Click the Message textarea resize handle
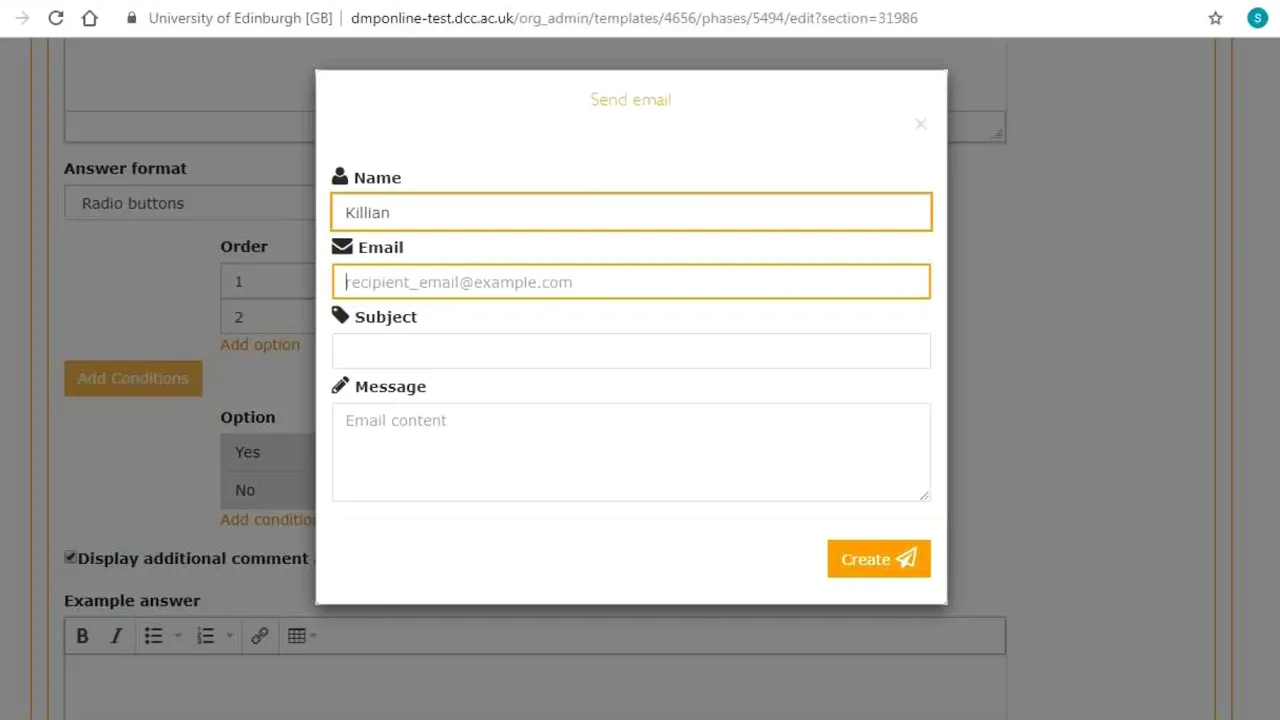 click(924, 495)
